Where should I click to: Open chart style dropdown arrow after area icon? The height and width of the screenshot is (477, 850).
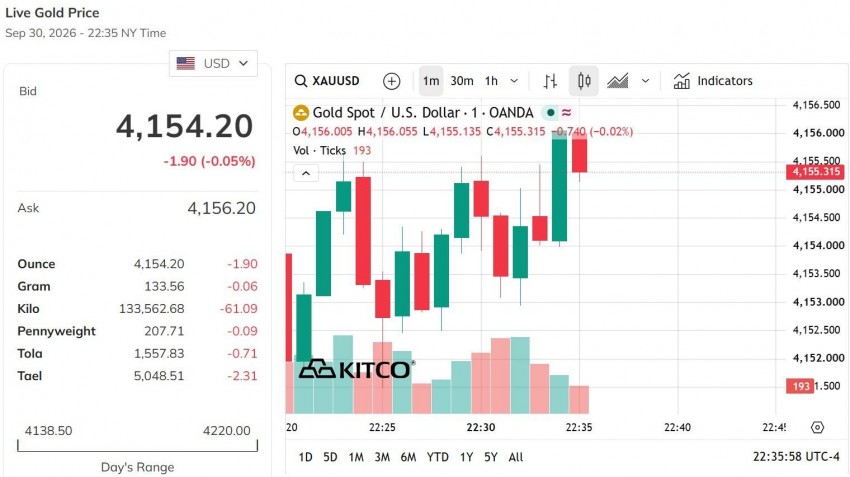pyautogui.click(x=645, y=81)
